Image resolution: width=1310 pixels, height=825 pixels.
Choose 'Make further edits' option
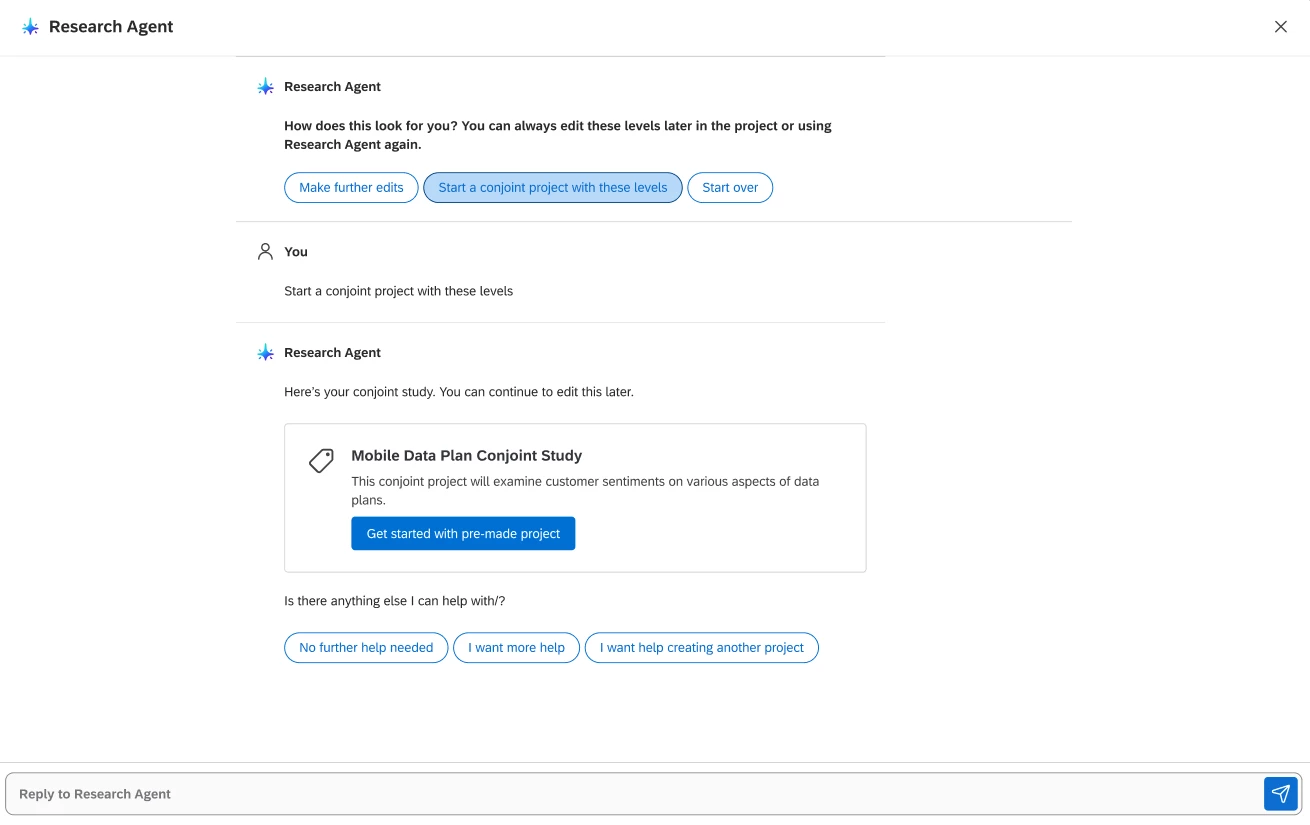(x=351, y=188)
